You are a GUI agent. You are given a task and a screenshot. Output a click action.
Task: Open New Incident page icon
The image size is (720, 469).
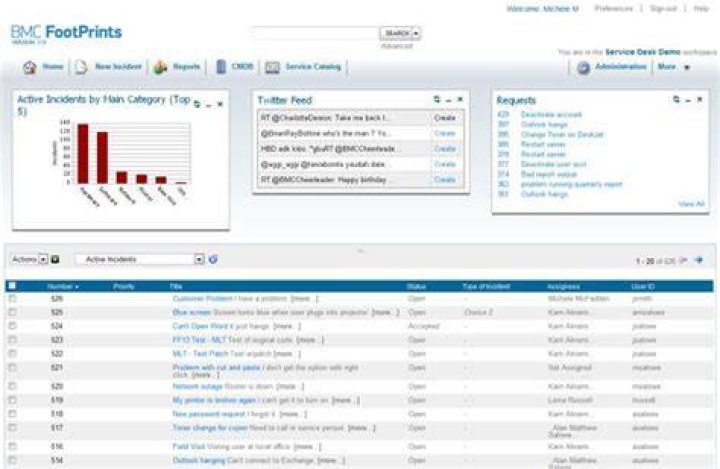81,67
